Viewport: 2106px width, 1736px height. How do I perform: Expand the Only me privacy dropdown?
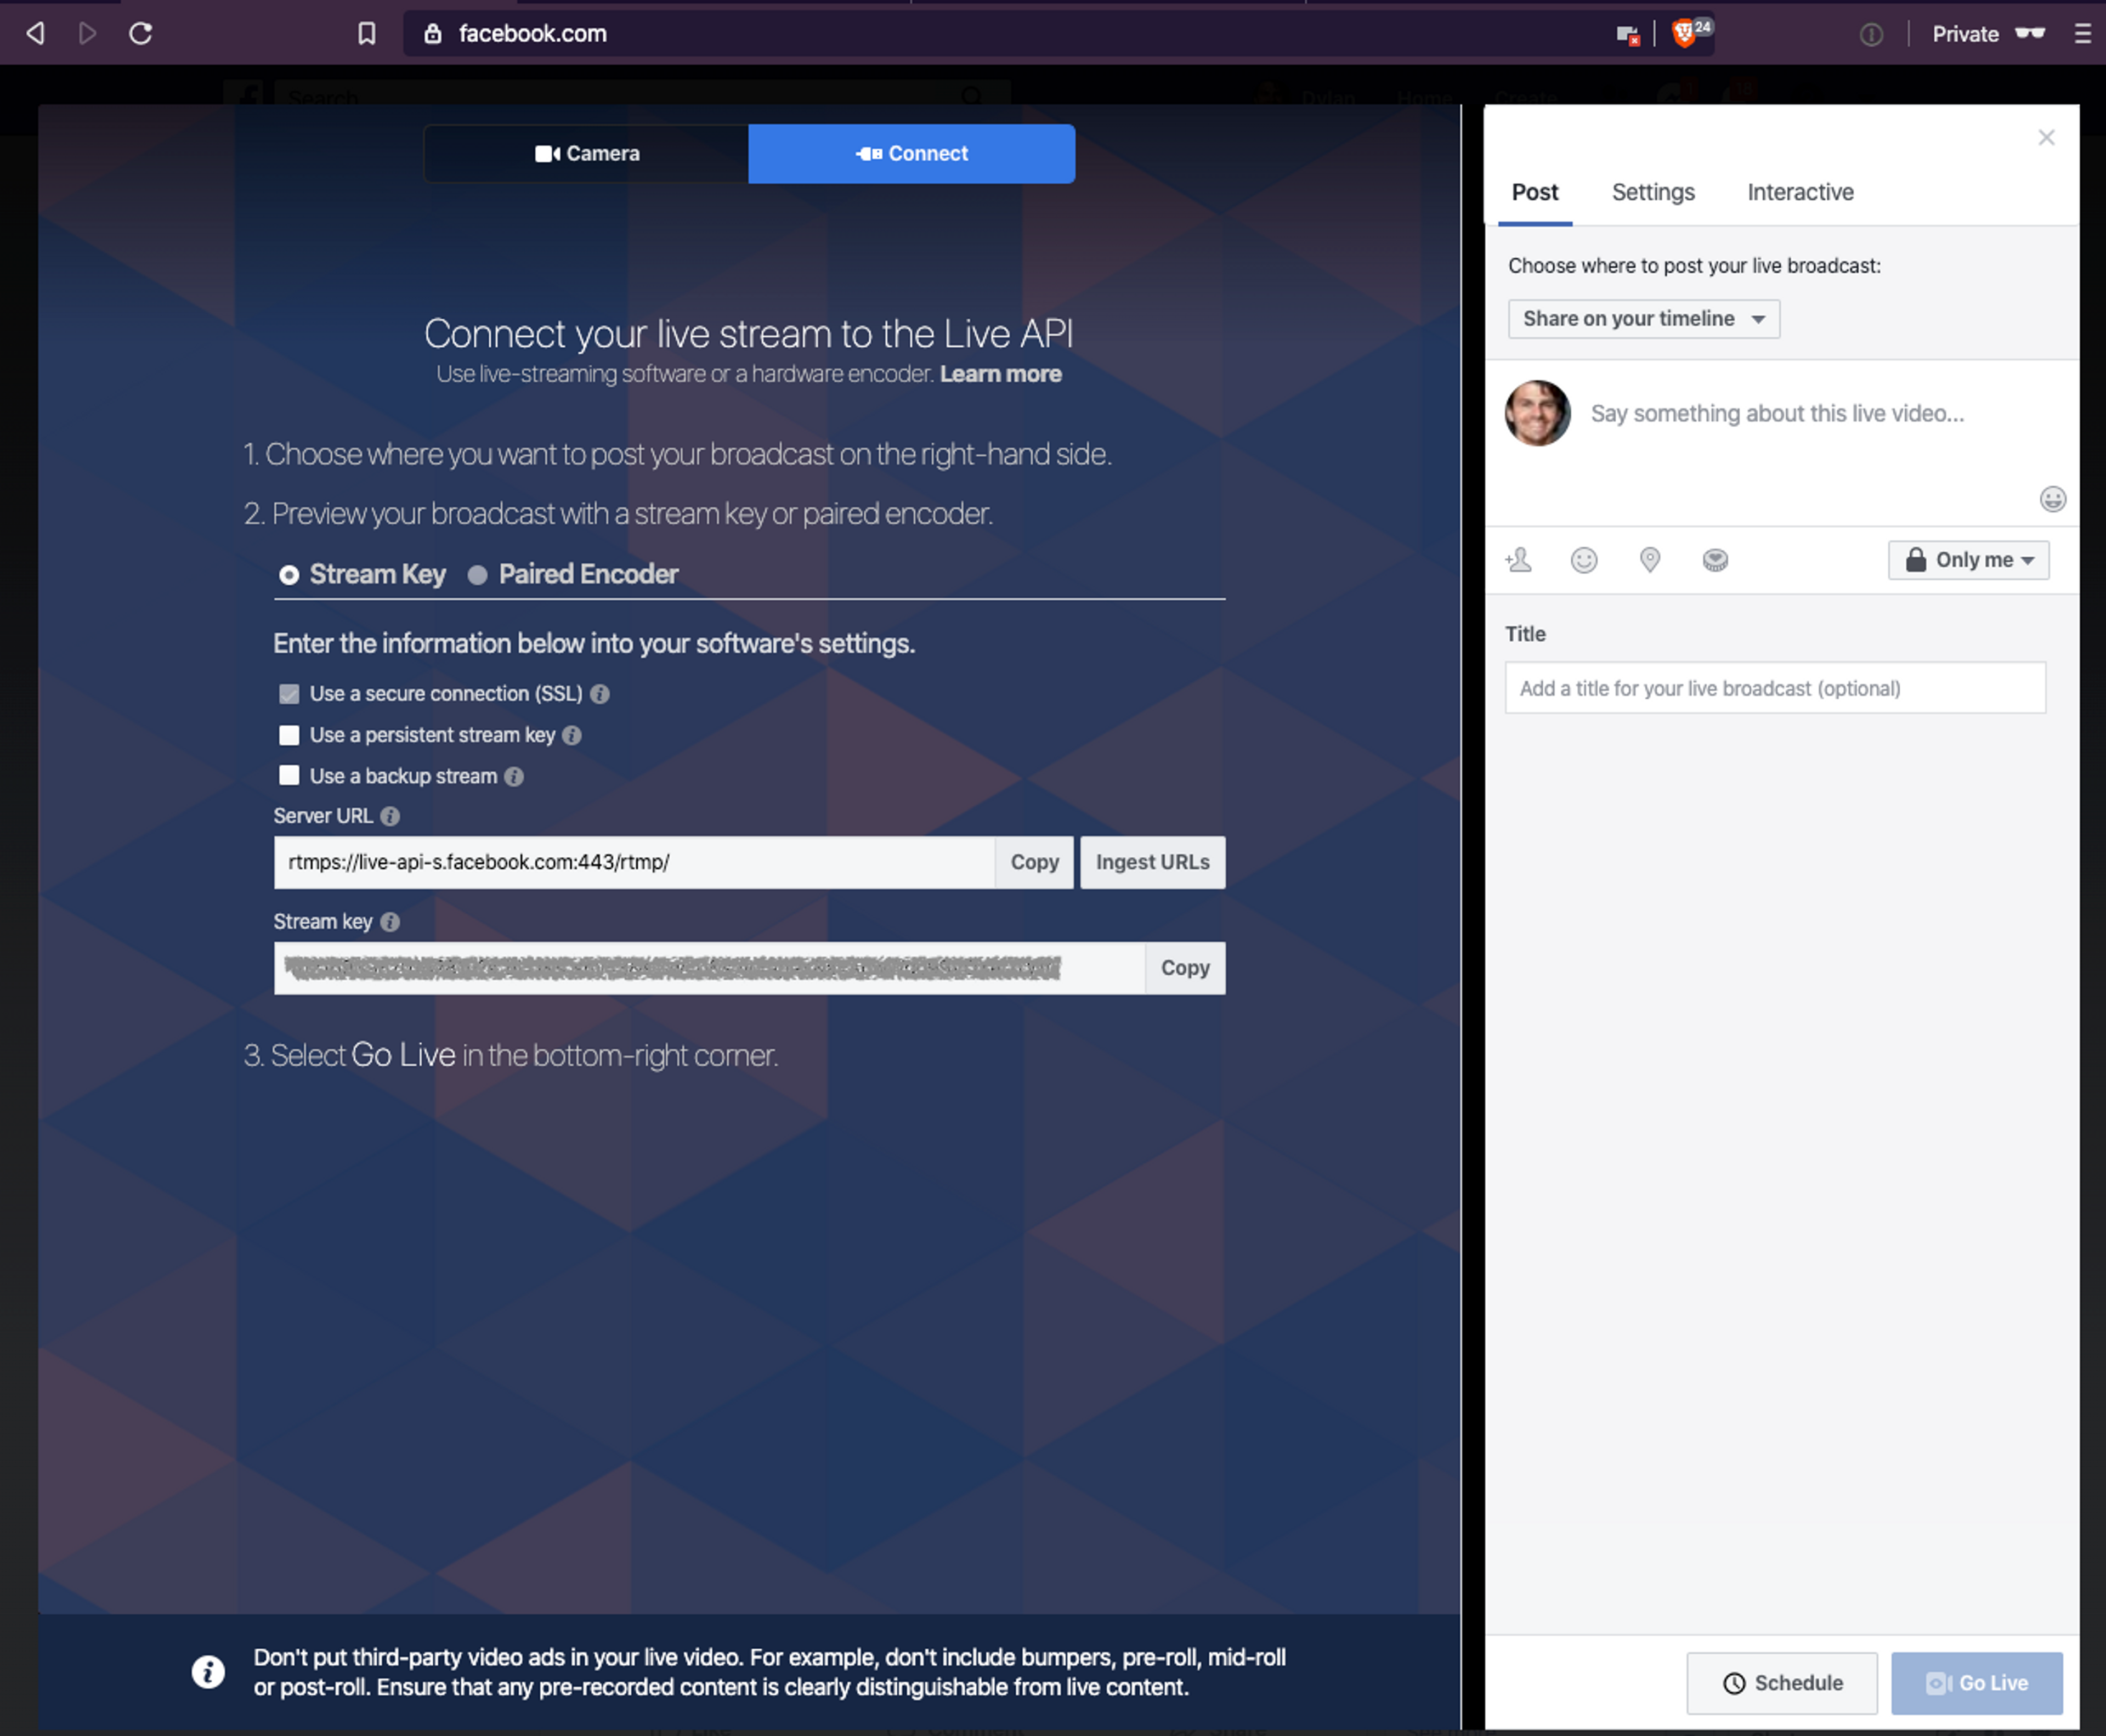[1967, 560]
